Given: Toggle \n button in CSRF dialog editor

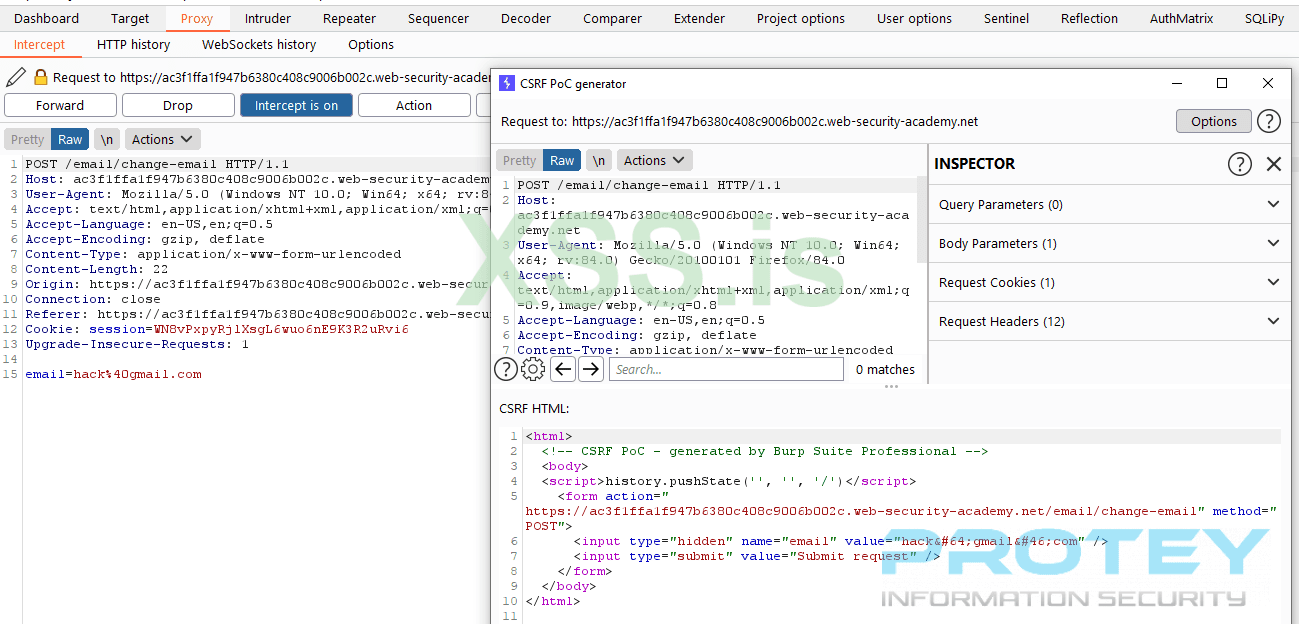Looking at the screenshot, I should tap(599, 160).
